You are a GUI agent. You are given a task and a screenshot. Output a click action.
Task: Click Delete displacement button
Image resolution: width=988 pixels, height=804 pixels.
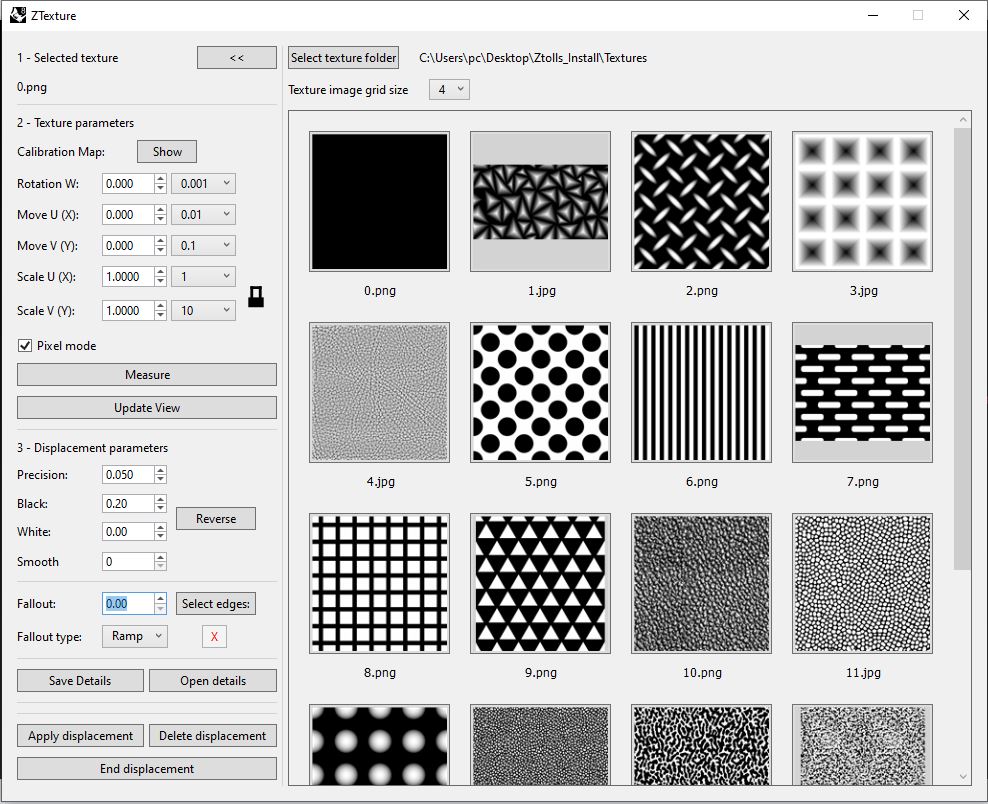pyautogui.click(x=213, y=735)
